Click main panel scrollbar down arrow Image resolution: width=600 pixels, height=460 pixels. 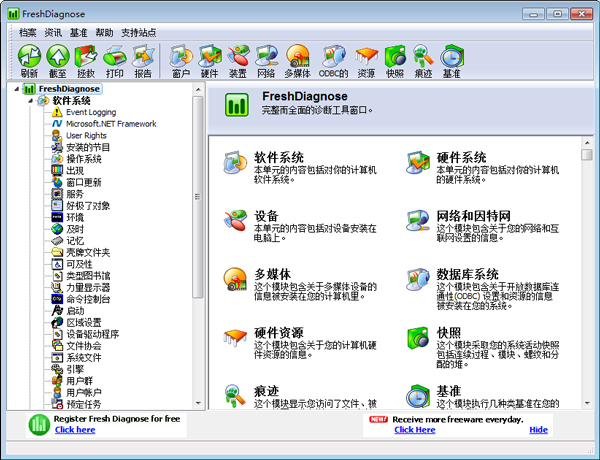[587, 403]
